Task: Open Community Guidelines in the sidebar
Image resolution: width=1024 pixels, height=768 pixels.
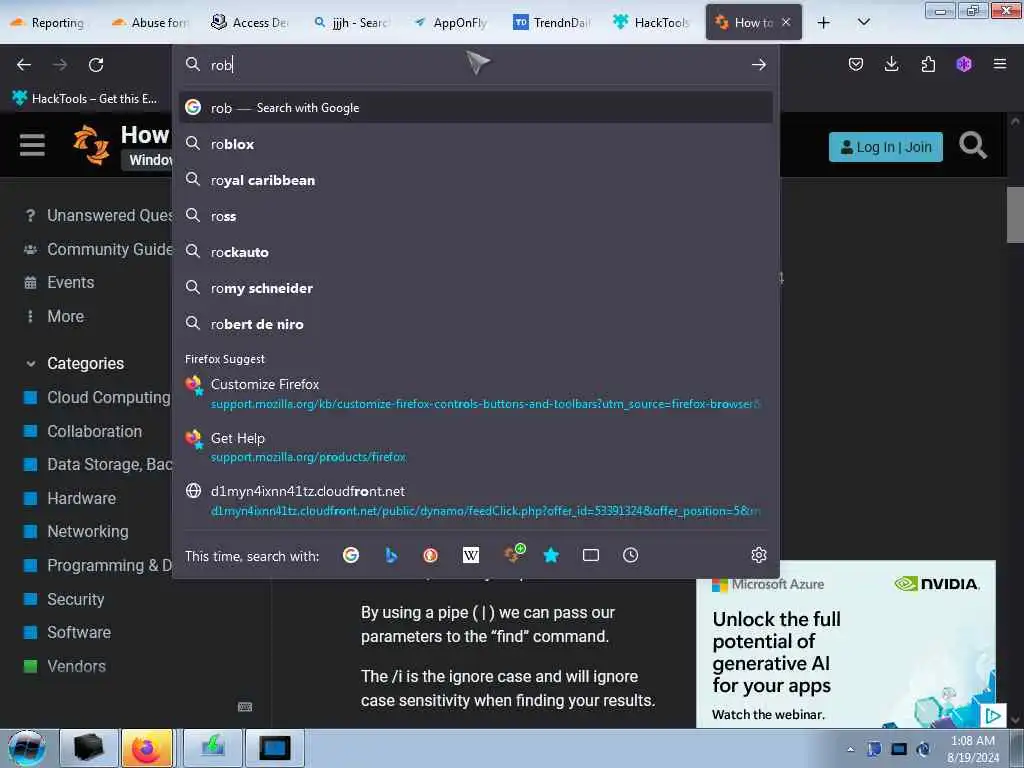Action: pos(98,249)
